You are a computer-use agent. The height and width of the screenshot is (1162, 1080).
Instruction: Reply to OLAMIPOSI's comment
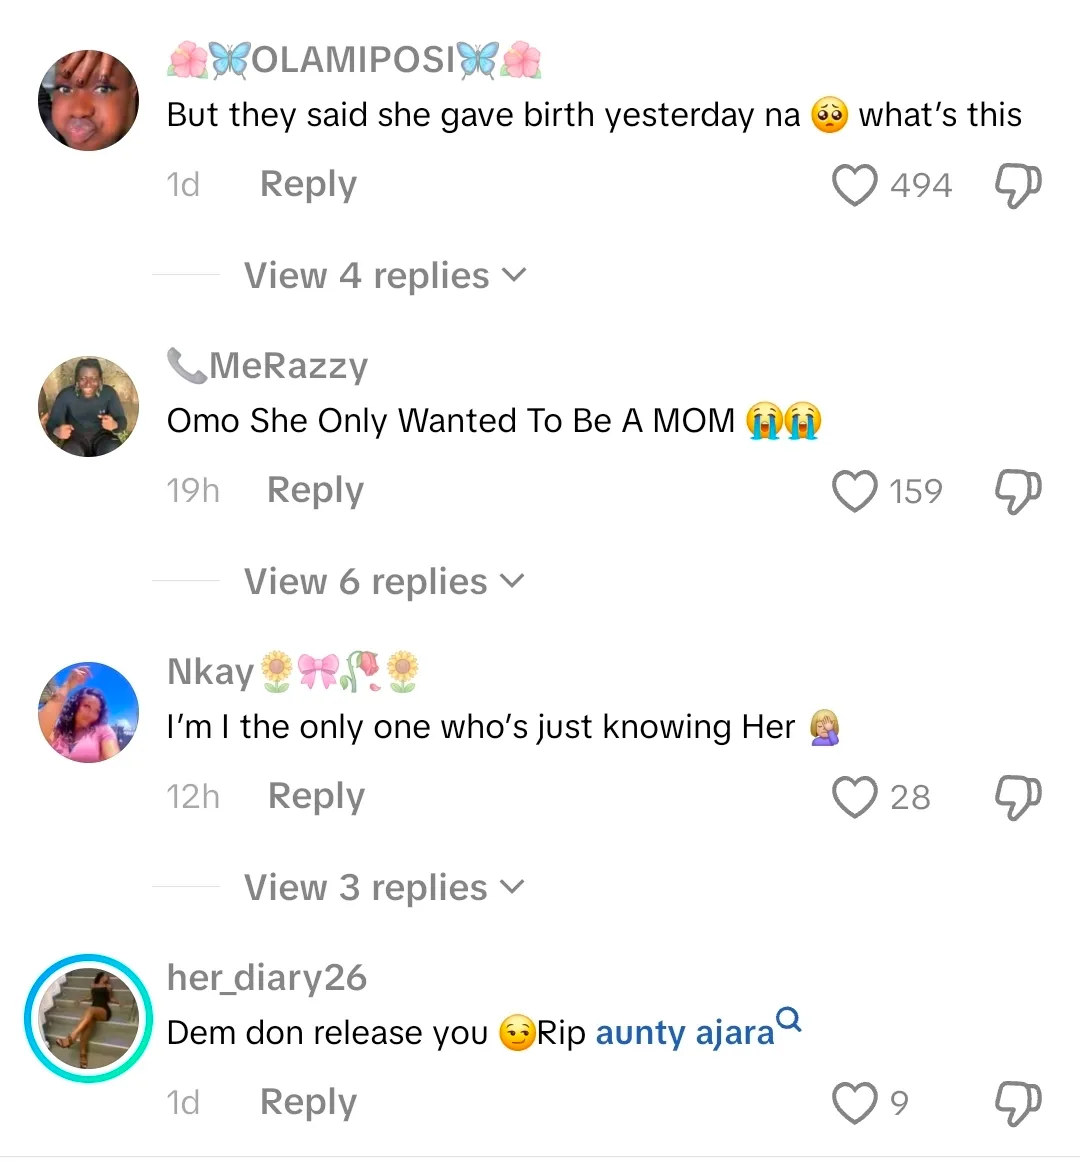(x=308, y=185)
